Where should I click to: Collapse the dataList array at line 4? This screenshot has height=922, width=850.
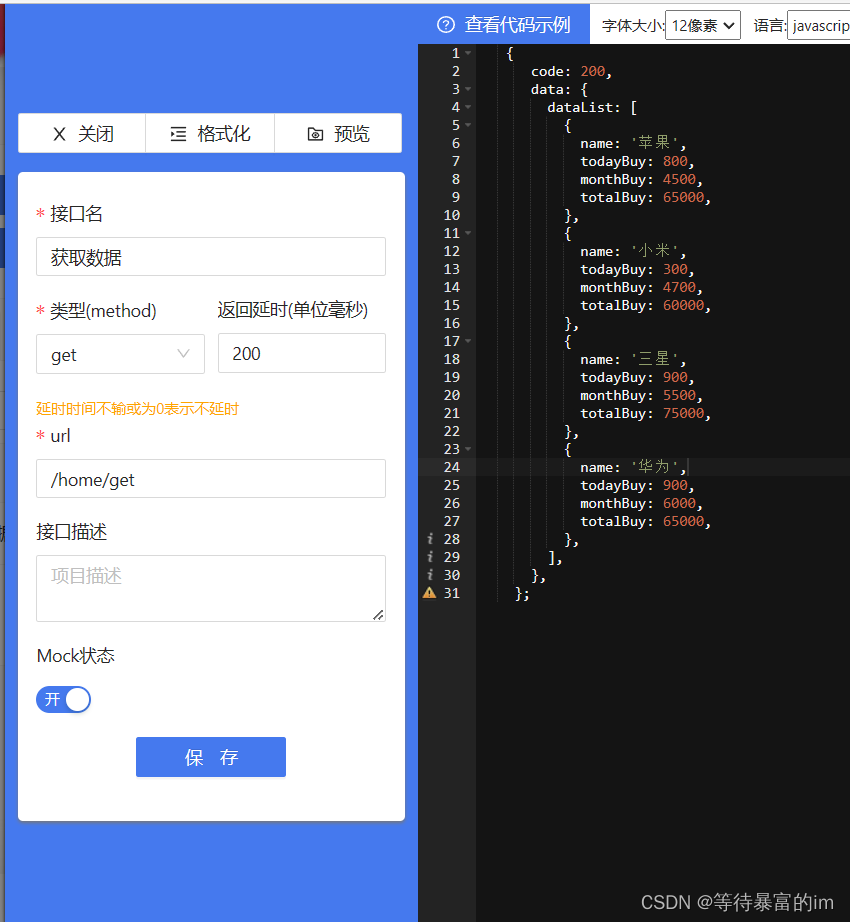pos(470,107)
